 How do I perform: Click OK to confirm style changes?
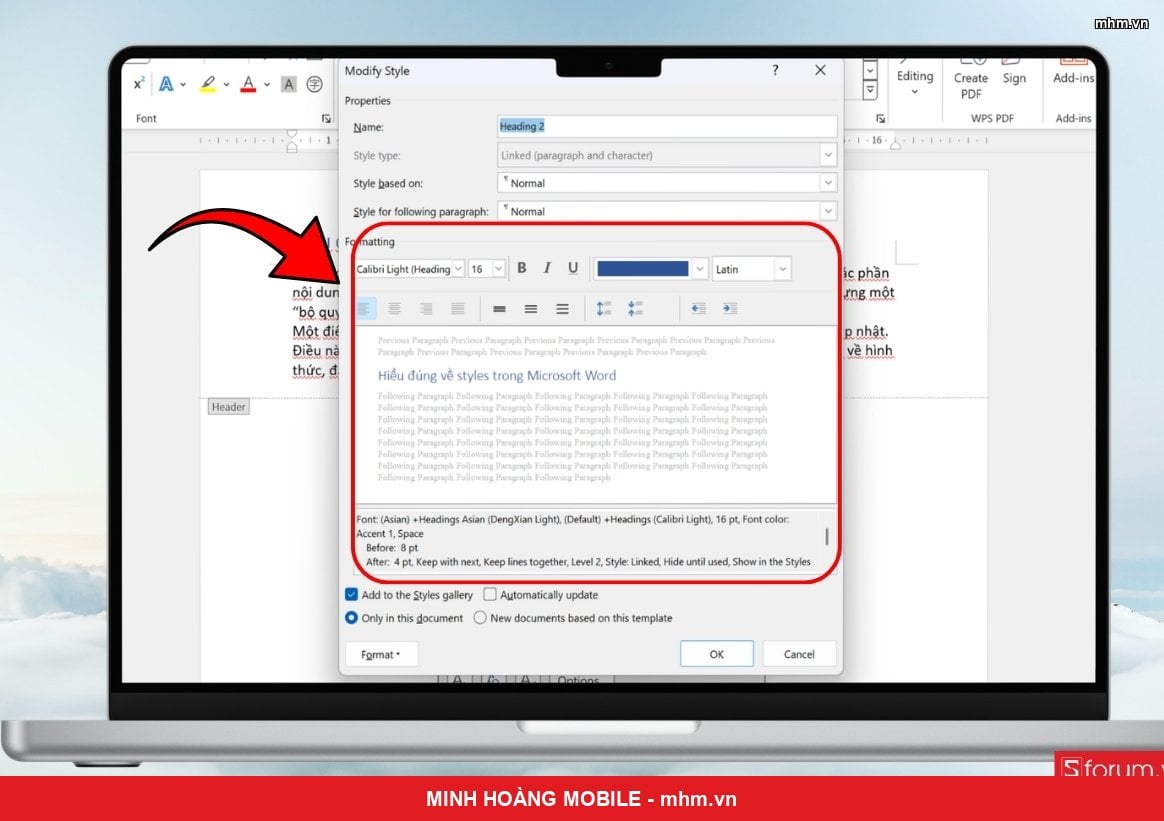[716, 654]
